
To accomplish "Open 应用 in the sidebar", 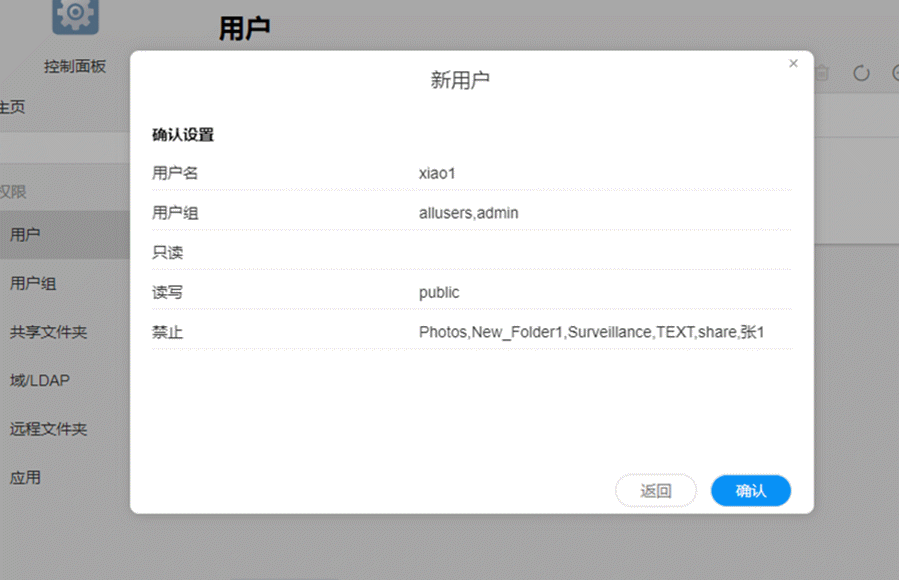I will (x=25, y=477).
